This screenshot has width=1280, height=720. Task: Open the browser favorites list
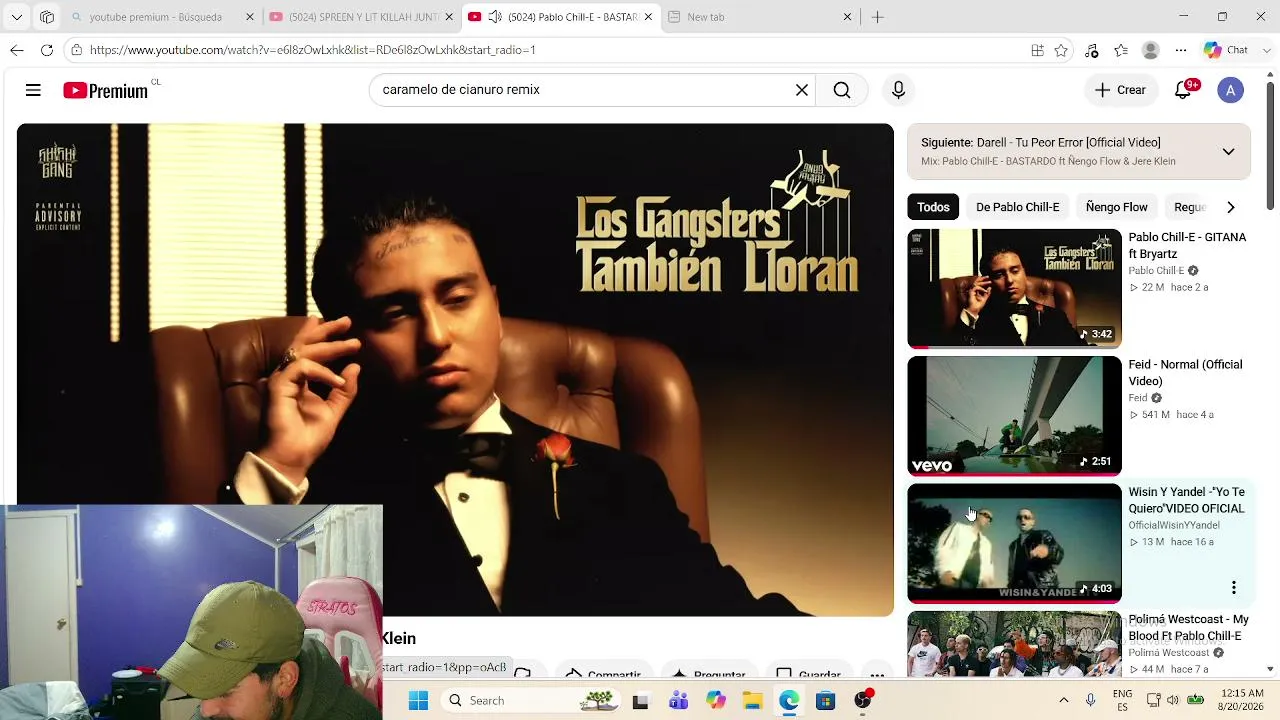pos(1121,50)
